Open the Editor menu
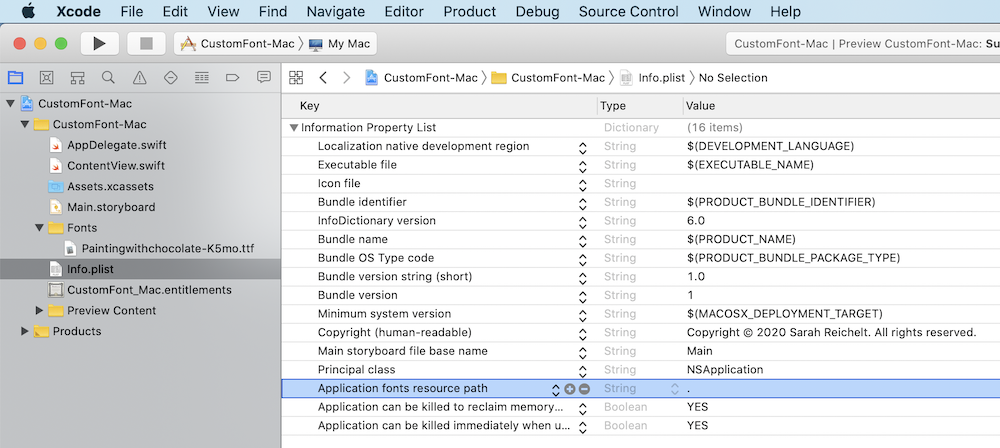Image resolution: width=1000 pixels, height=448 pixels. (x=404, y=11)
